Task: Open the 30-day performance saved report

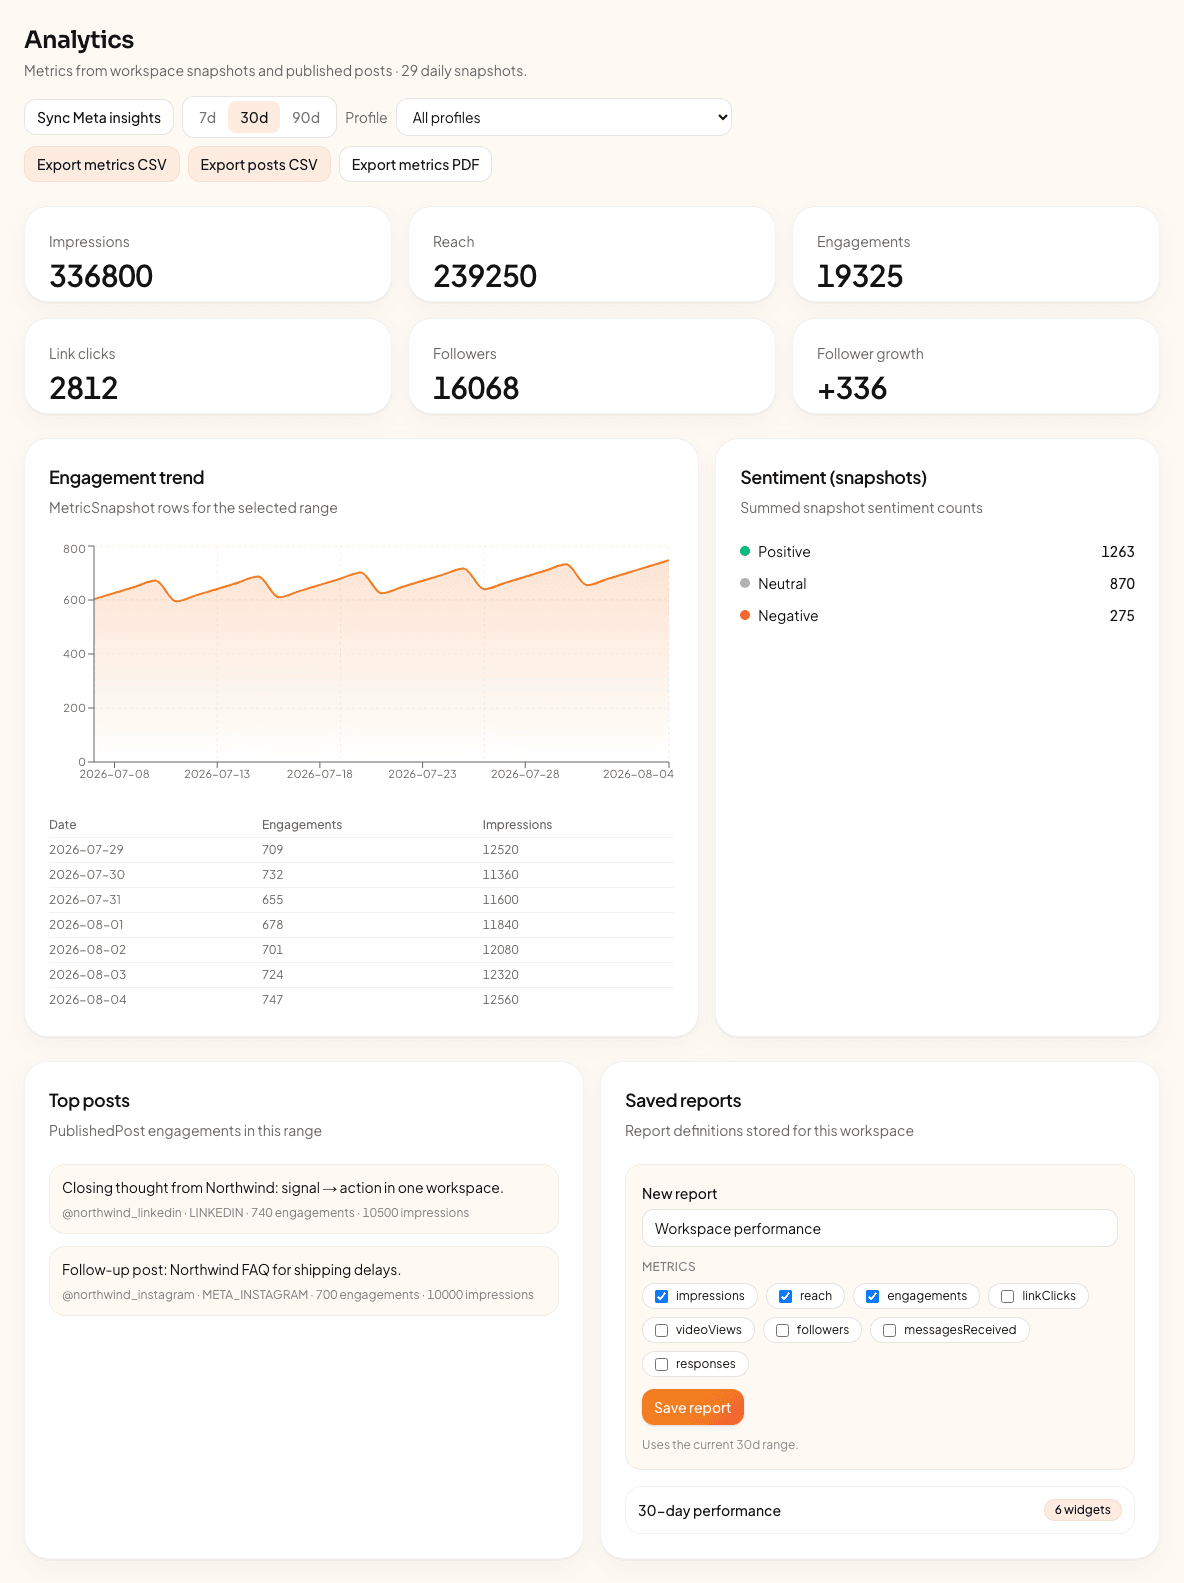Action: coord(880,1510)
